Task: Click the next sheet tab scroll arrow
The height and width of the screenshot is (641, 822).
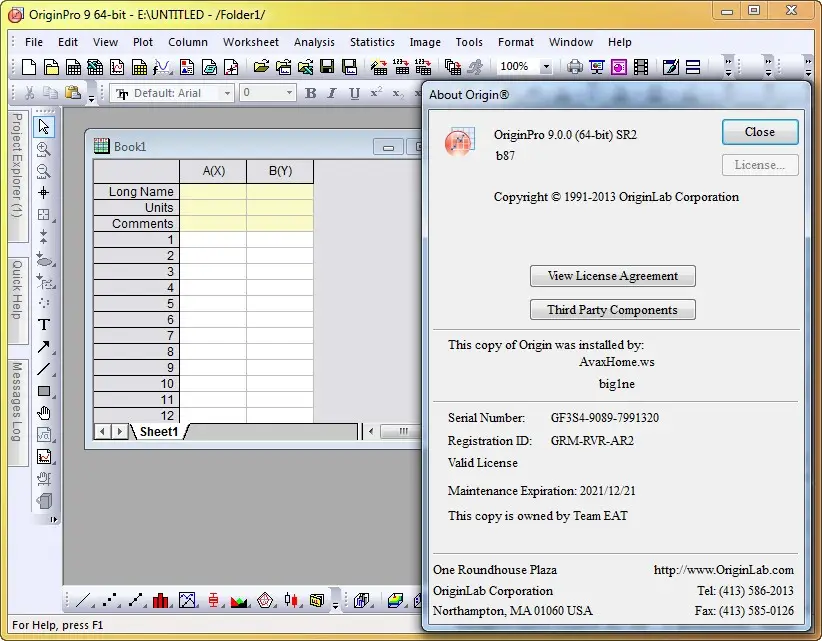Action: (x=120, y=432)
